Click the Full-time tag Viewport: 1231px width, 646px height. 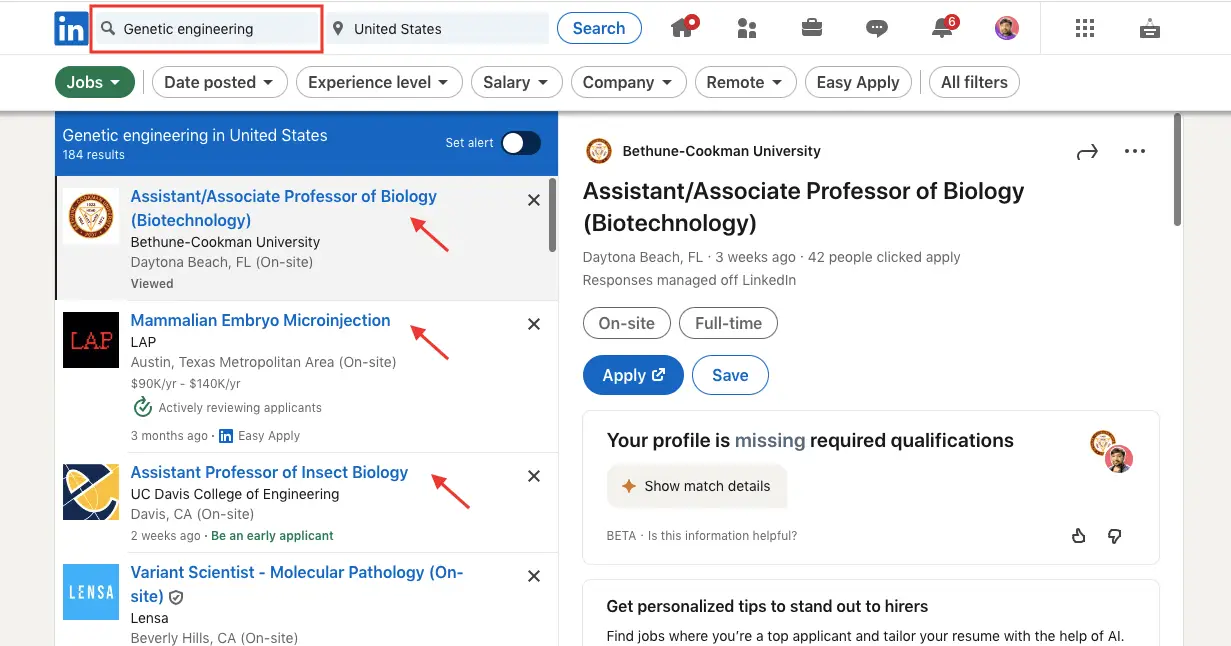pyautogui.click(x=728, y=323)
